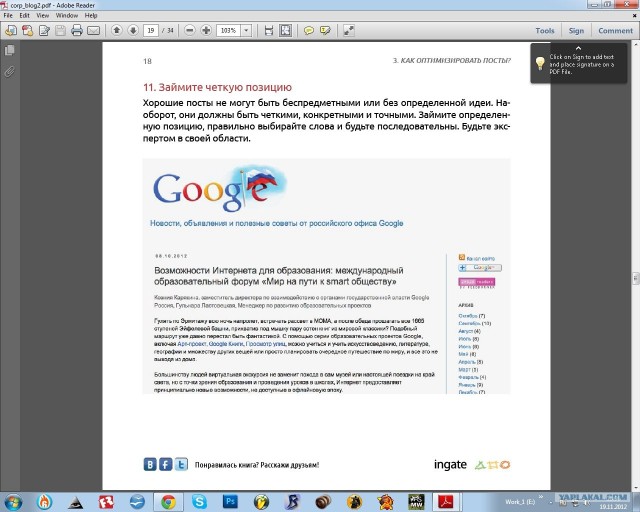Open the attachments paperclip panel
The image size is (640, 512).
pyautogui.click(x=9, y=71)
